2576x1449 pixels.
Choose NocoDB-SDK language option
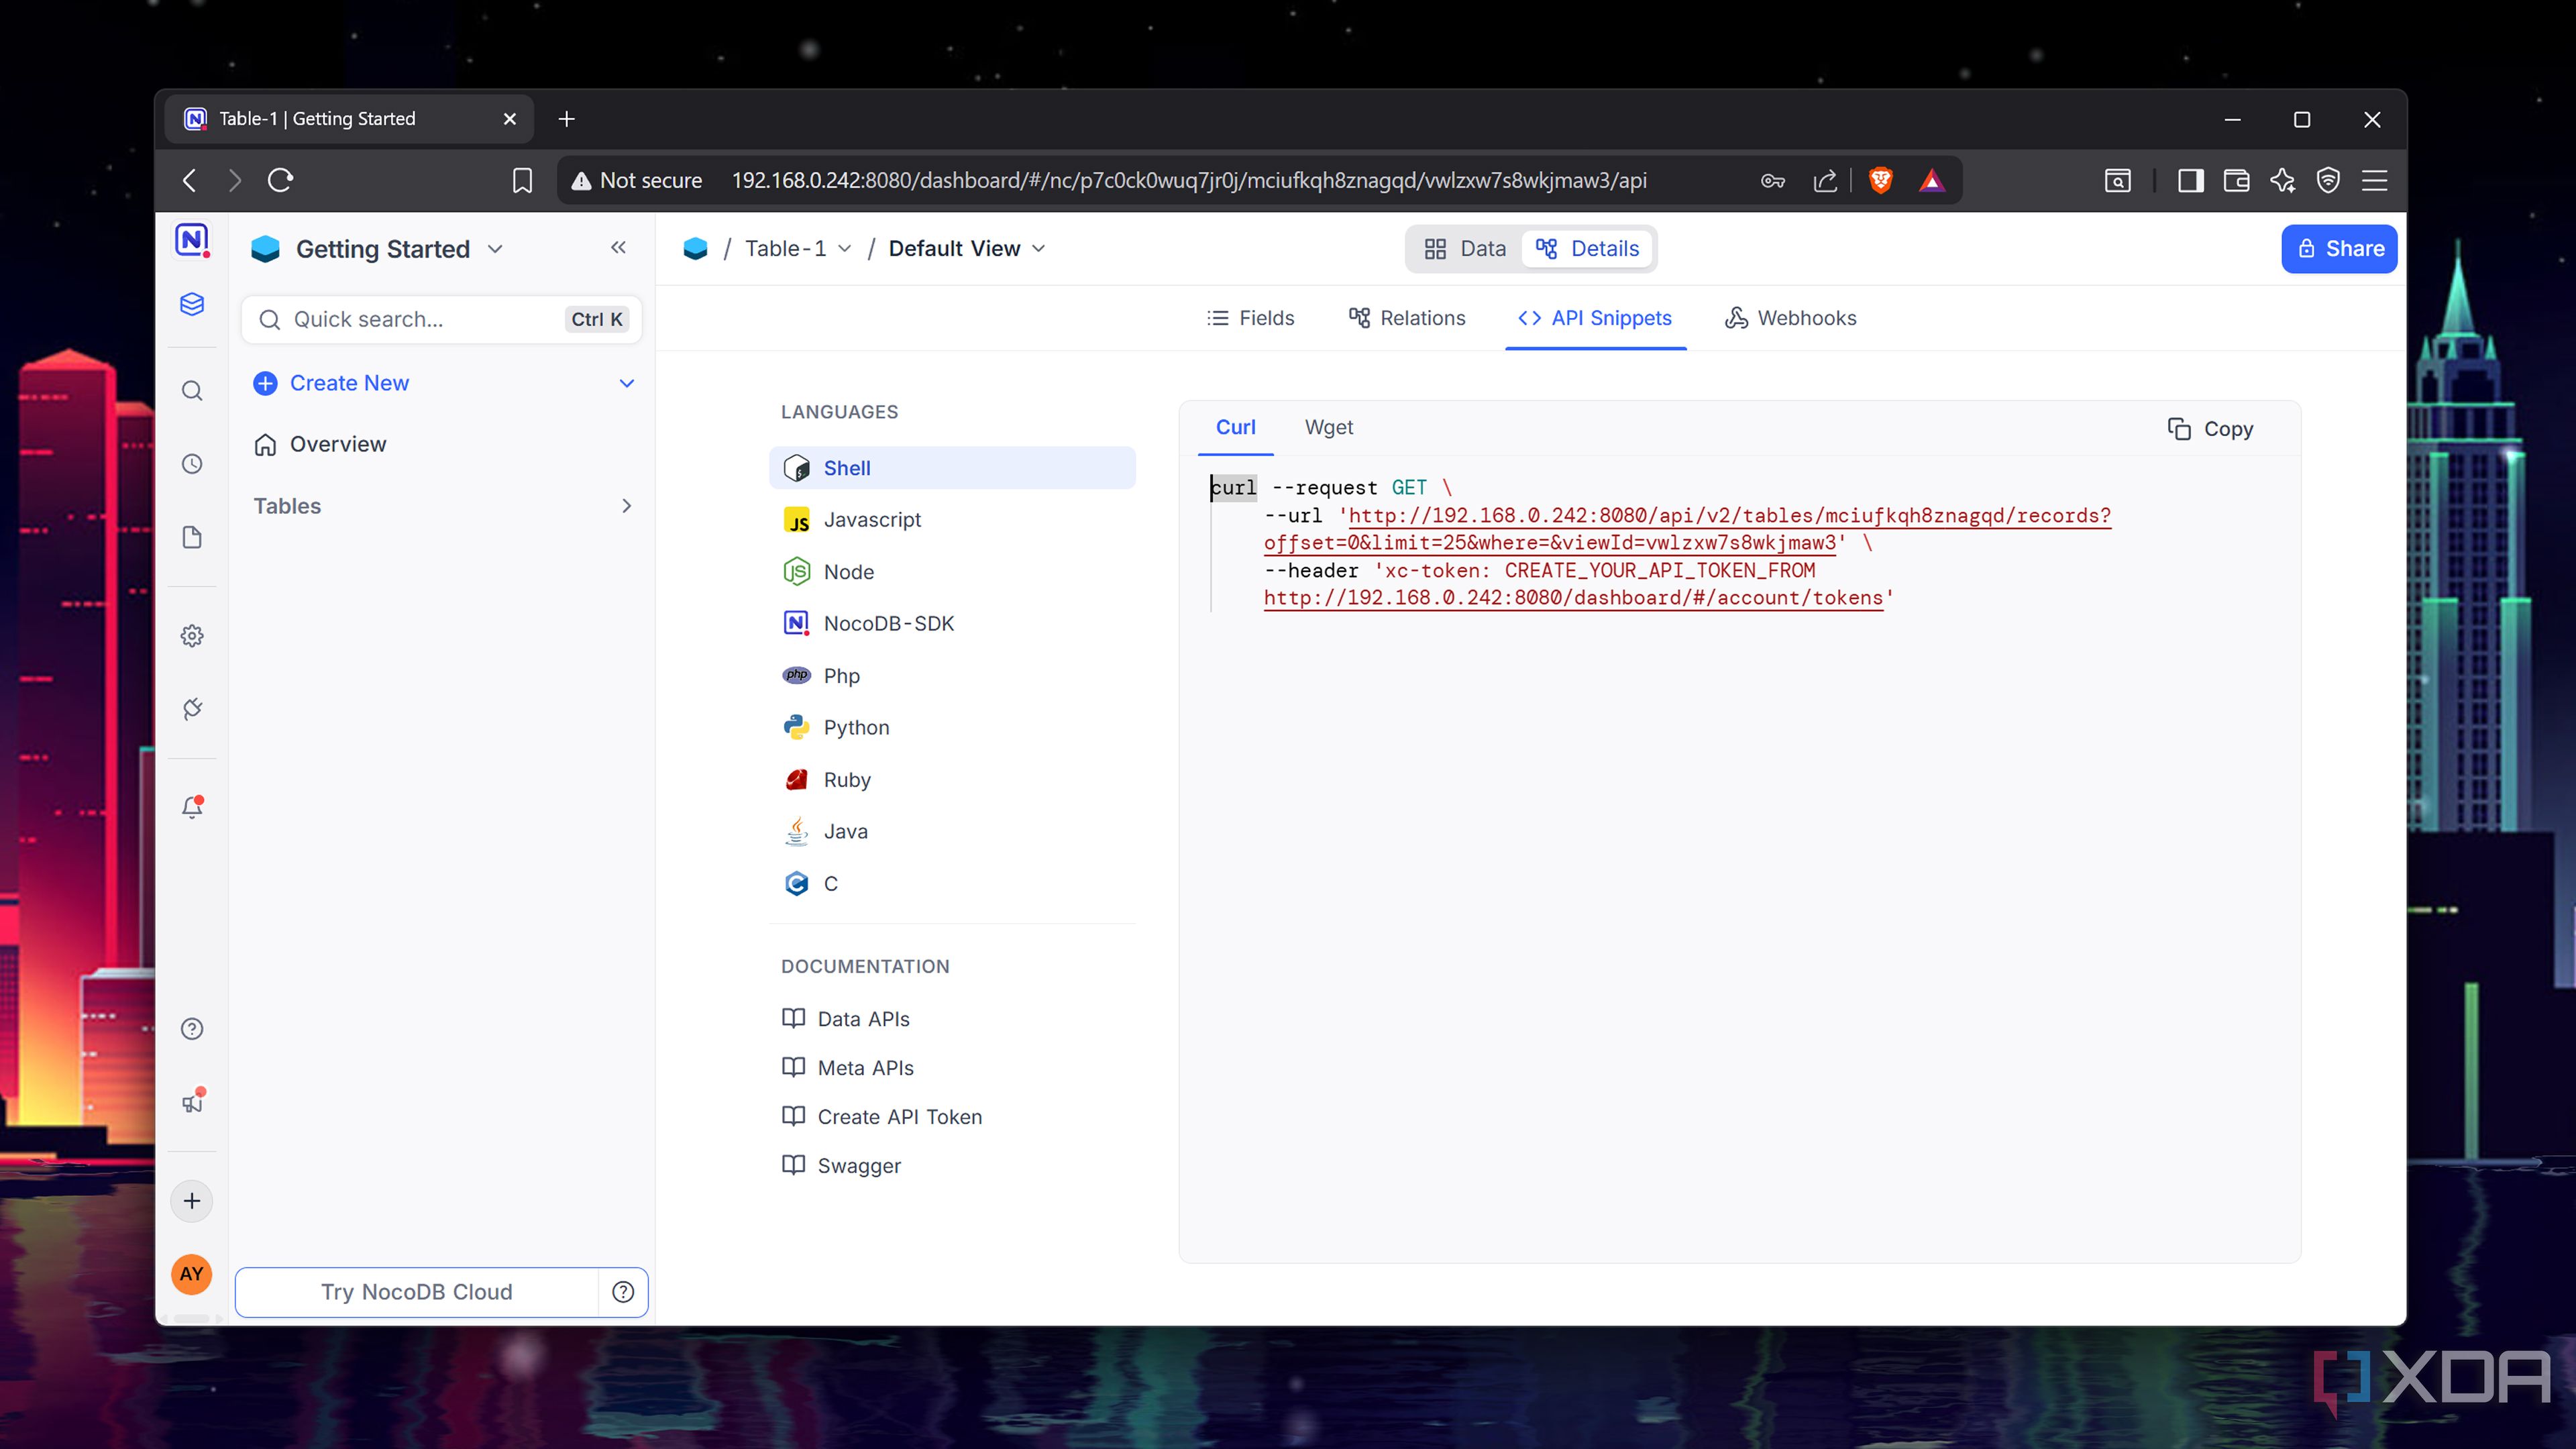(x=951, y=623)
